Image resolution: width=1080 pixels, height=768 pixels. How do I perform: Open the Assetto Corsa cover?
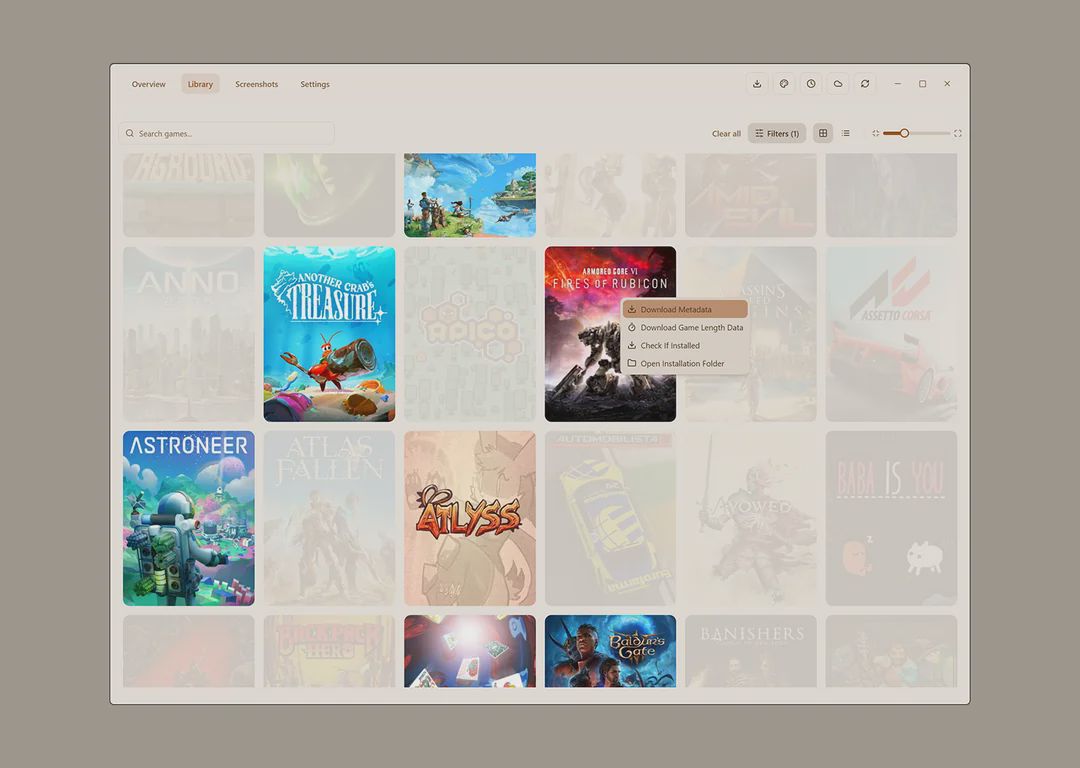point(891,334)
